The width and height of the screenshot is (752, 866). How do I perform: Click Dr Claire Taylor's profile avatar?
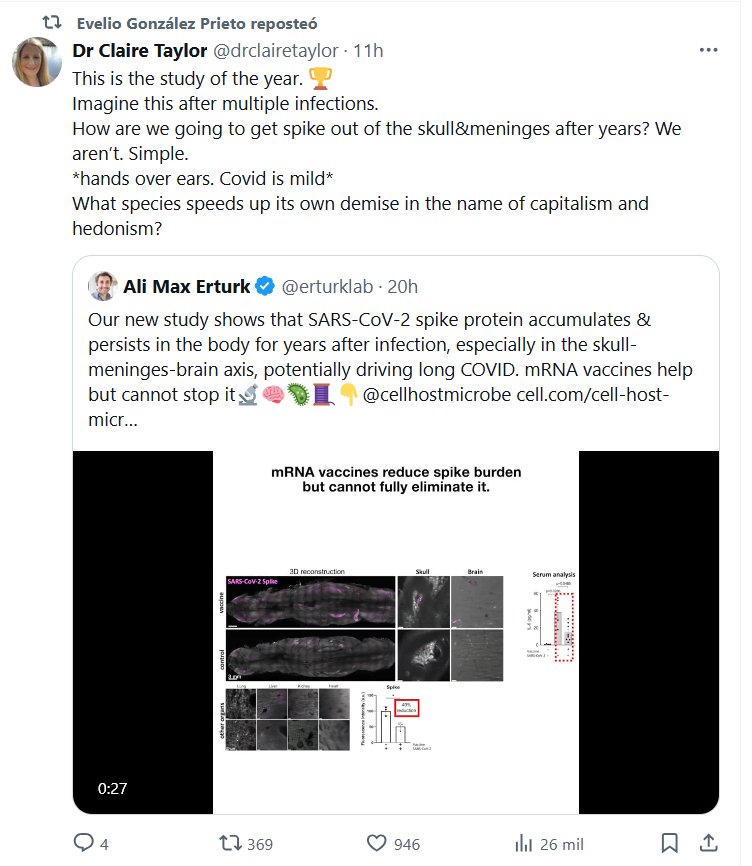click(38, 63)
